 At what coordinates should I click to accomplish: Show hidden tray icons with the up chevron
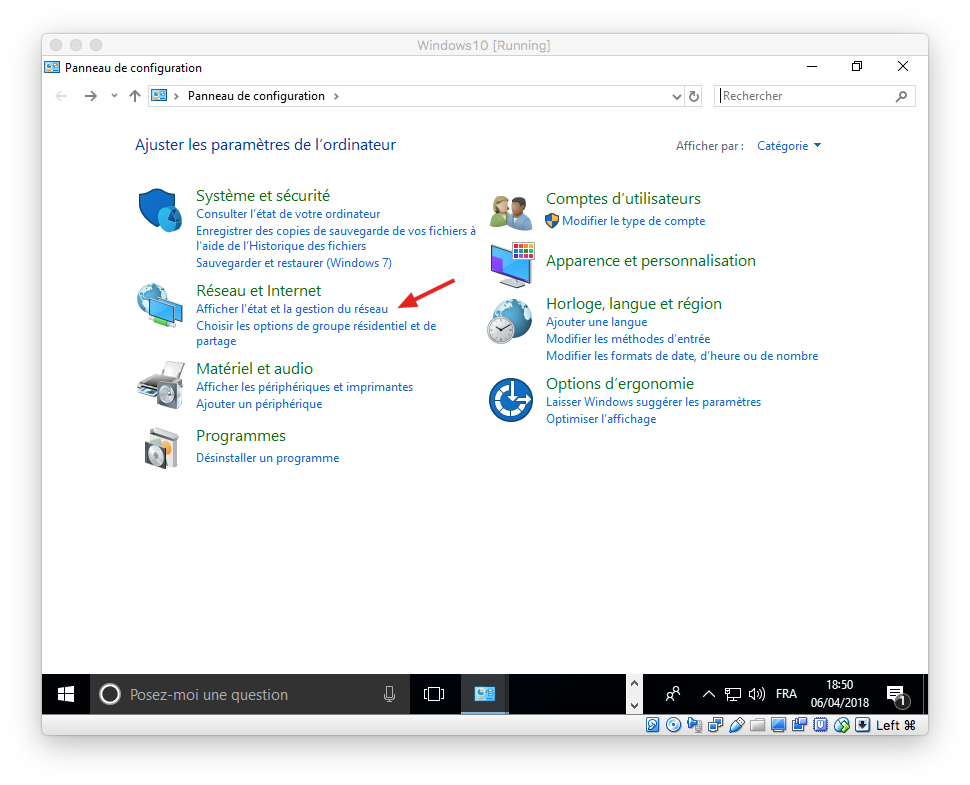pyautogui.click(x=709, y=694)
